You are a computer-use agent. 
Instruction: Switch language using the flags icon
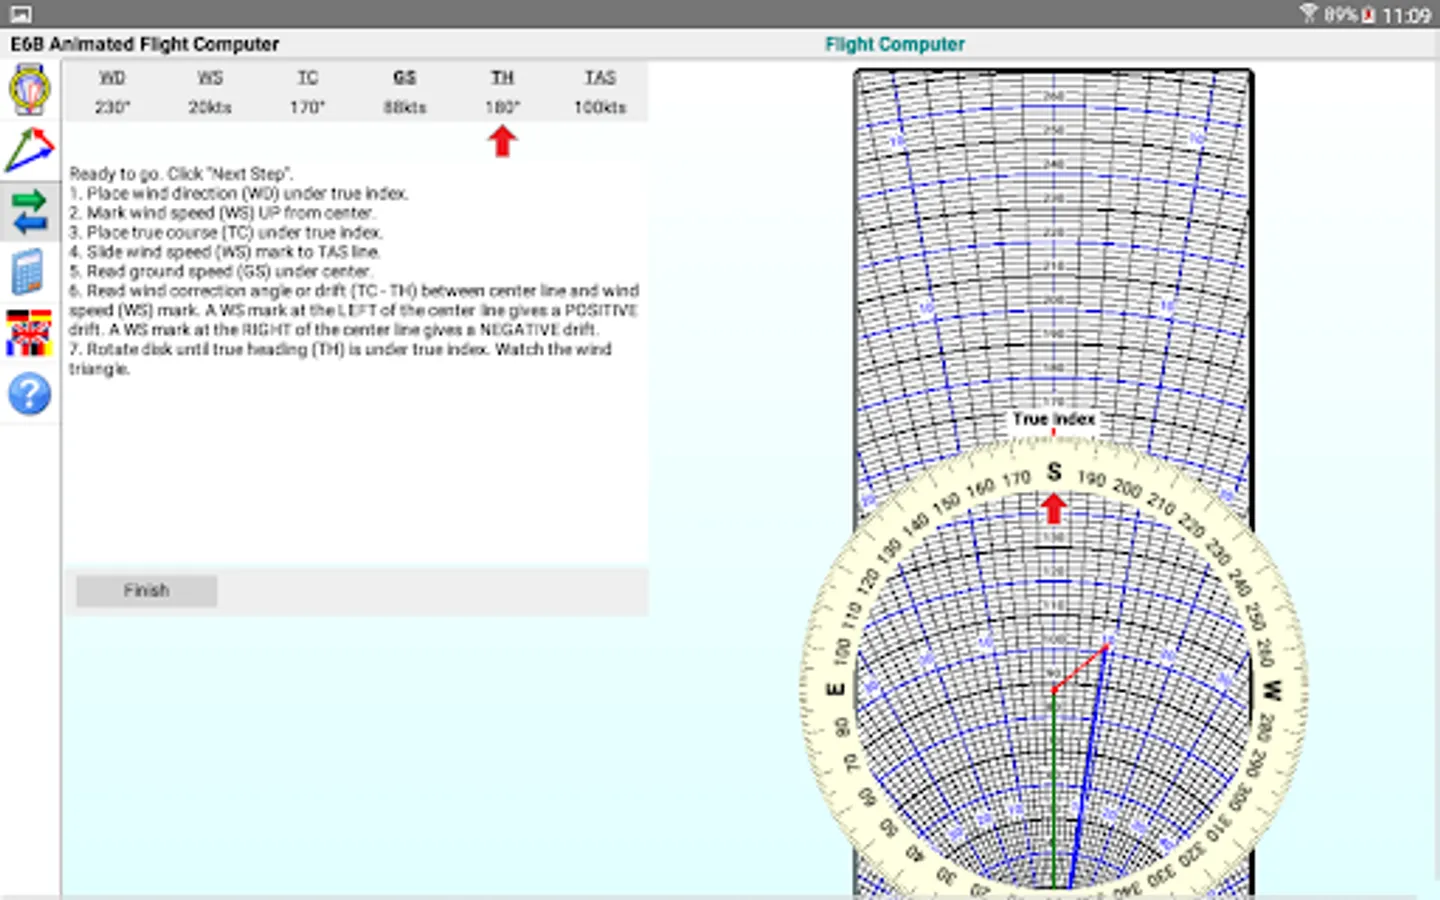30,333
